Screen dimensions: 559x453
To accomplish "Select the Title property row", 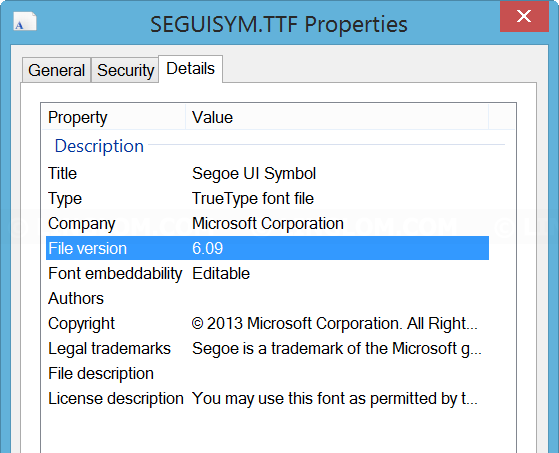I will coord(267,174).
